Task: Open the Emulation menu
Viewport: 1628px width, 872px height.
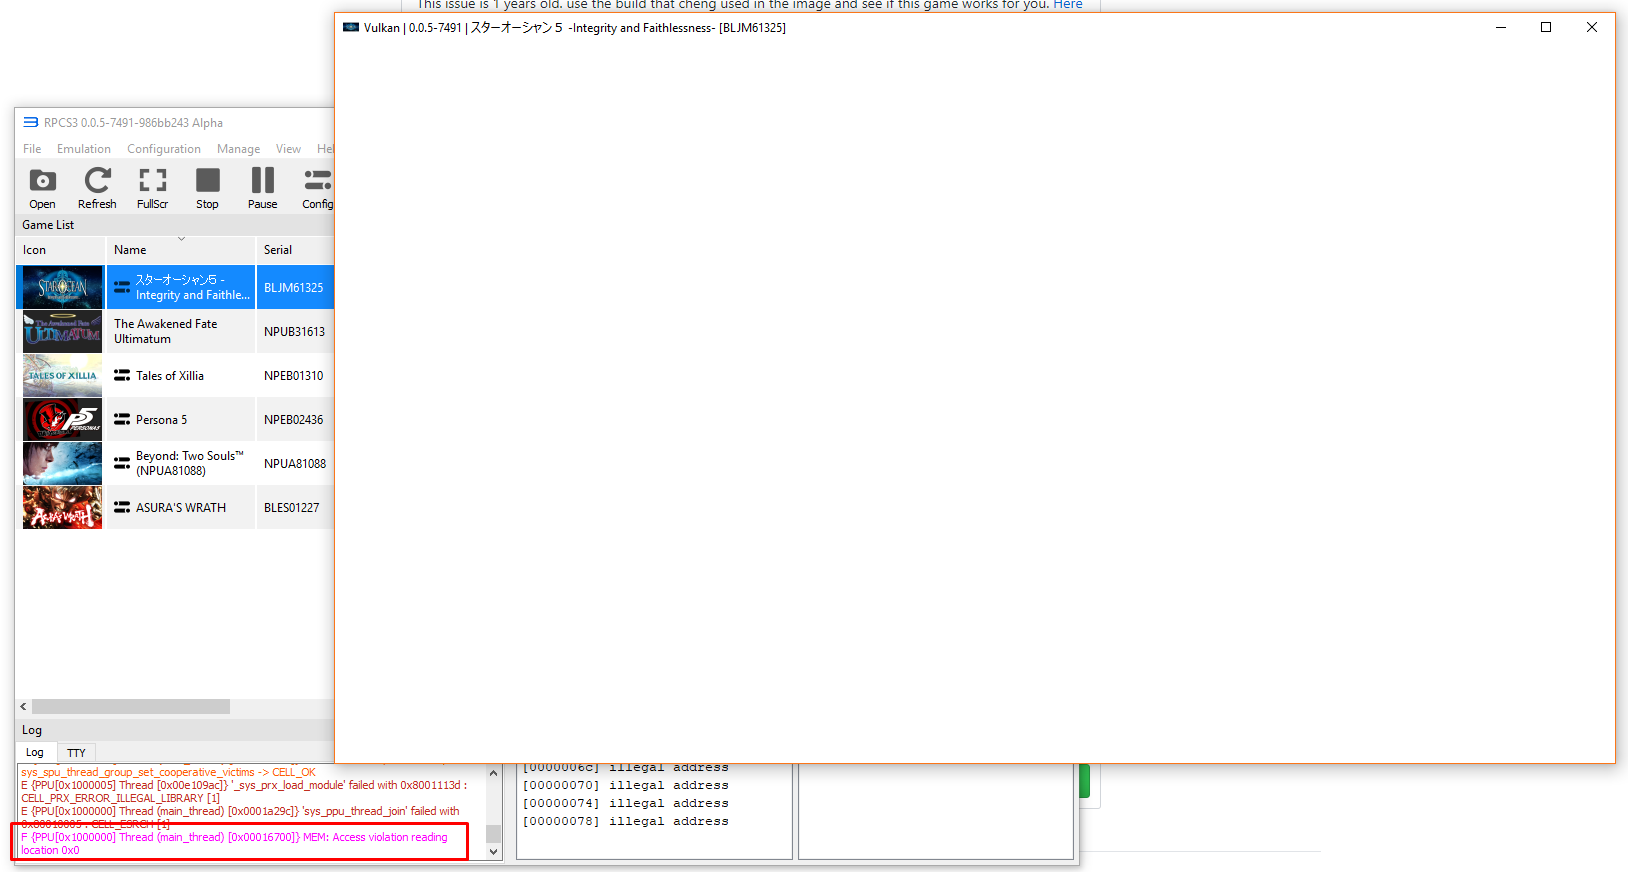Action: pos(84,149)
